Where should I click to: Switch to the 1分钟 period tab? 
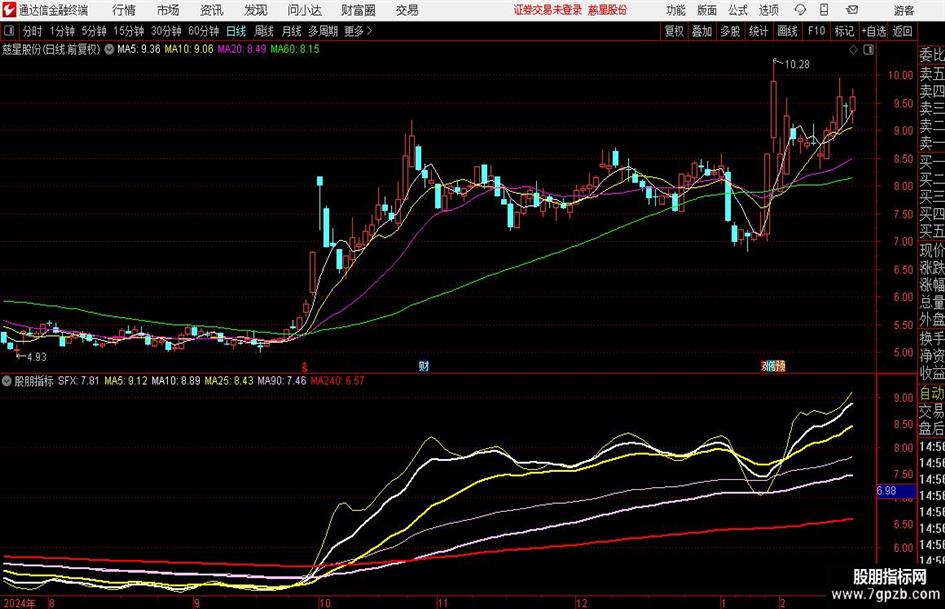[62, 31]
